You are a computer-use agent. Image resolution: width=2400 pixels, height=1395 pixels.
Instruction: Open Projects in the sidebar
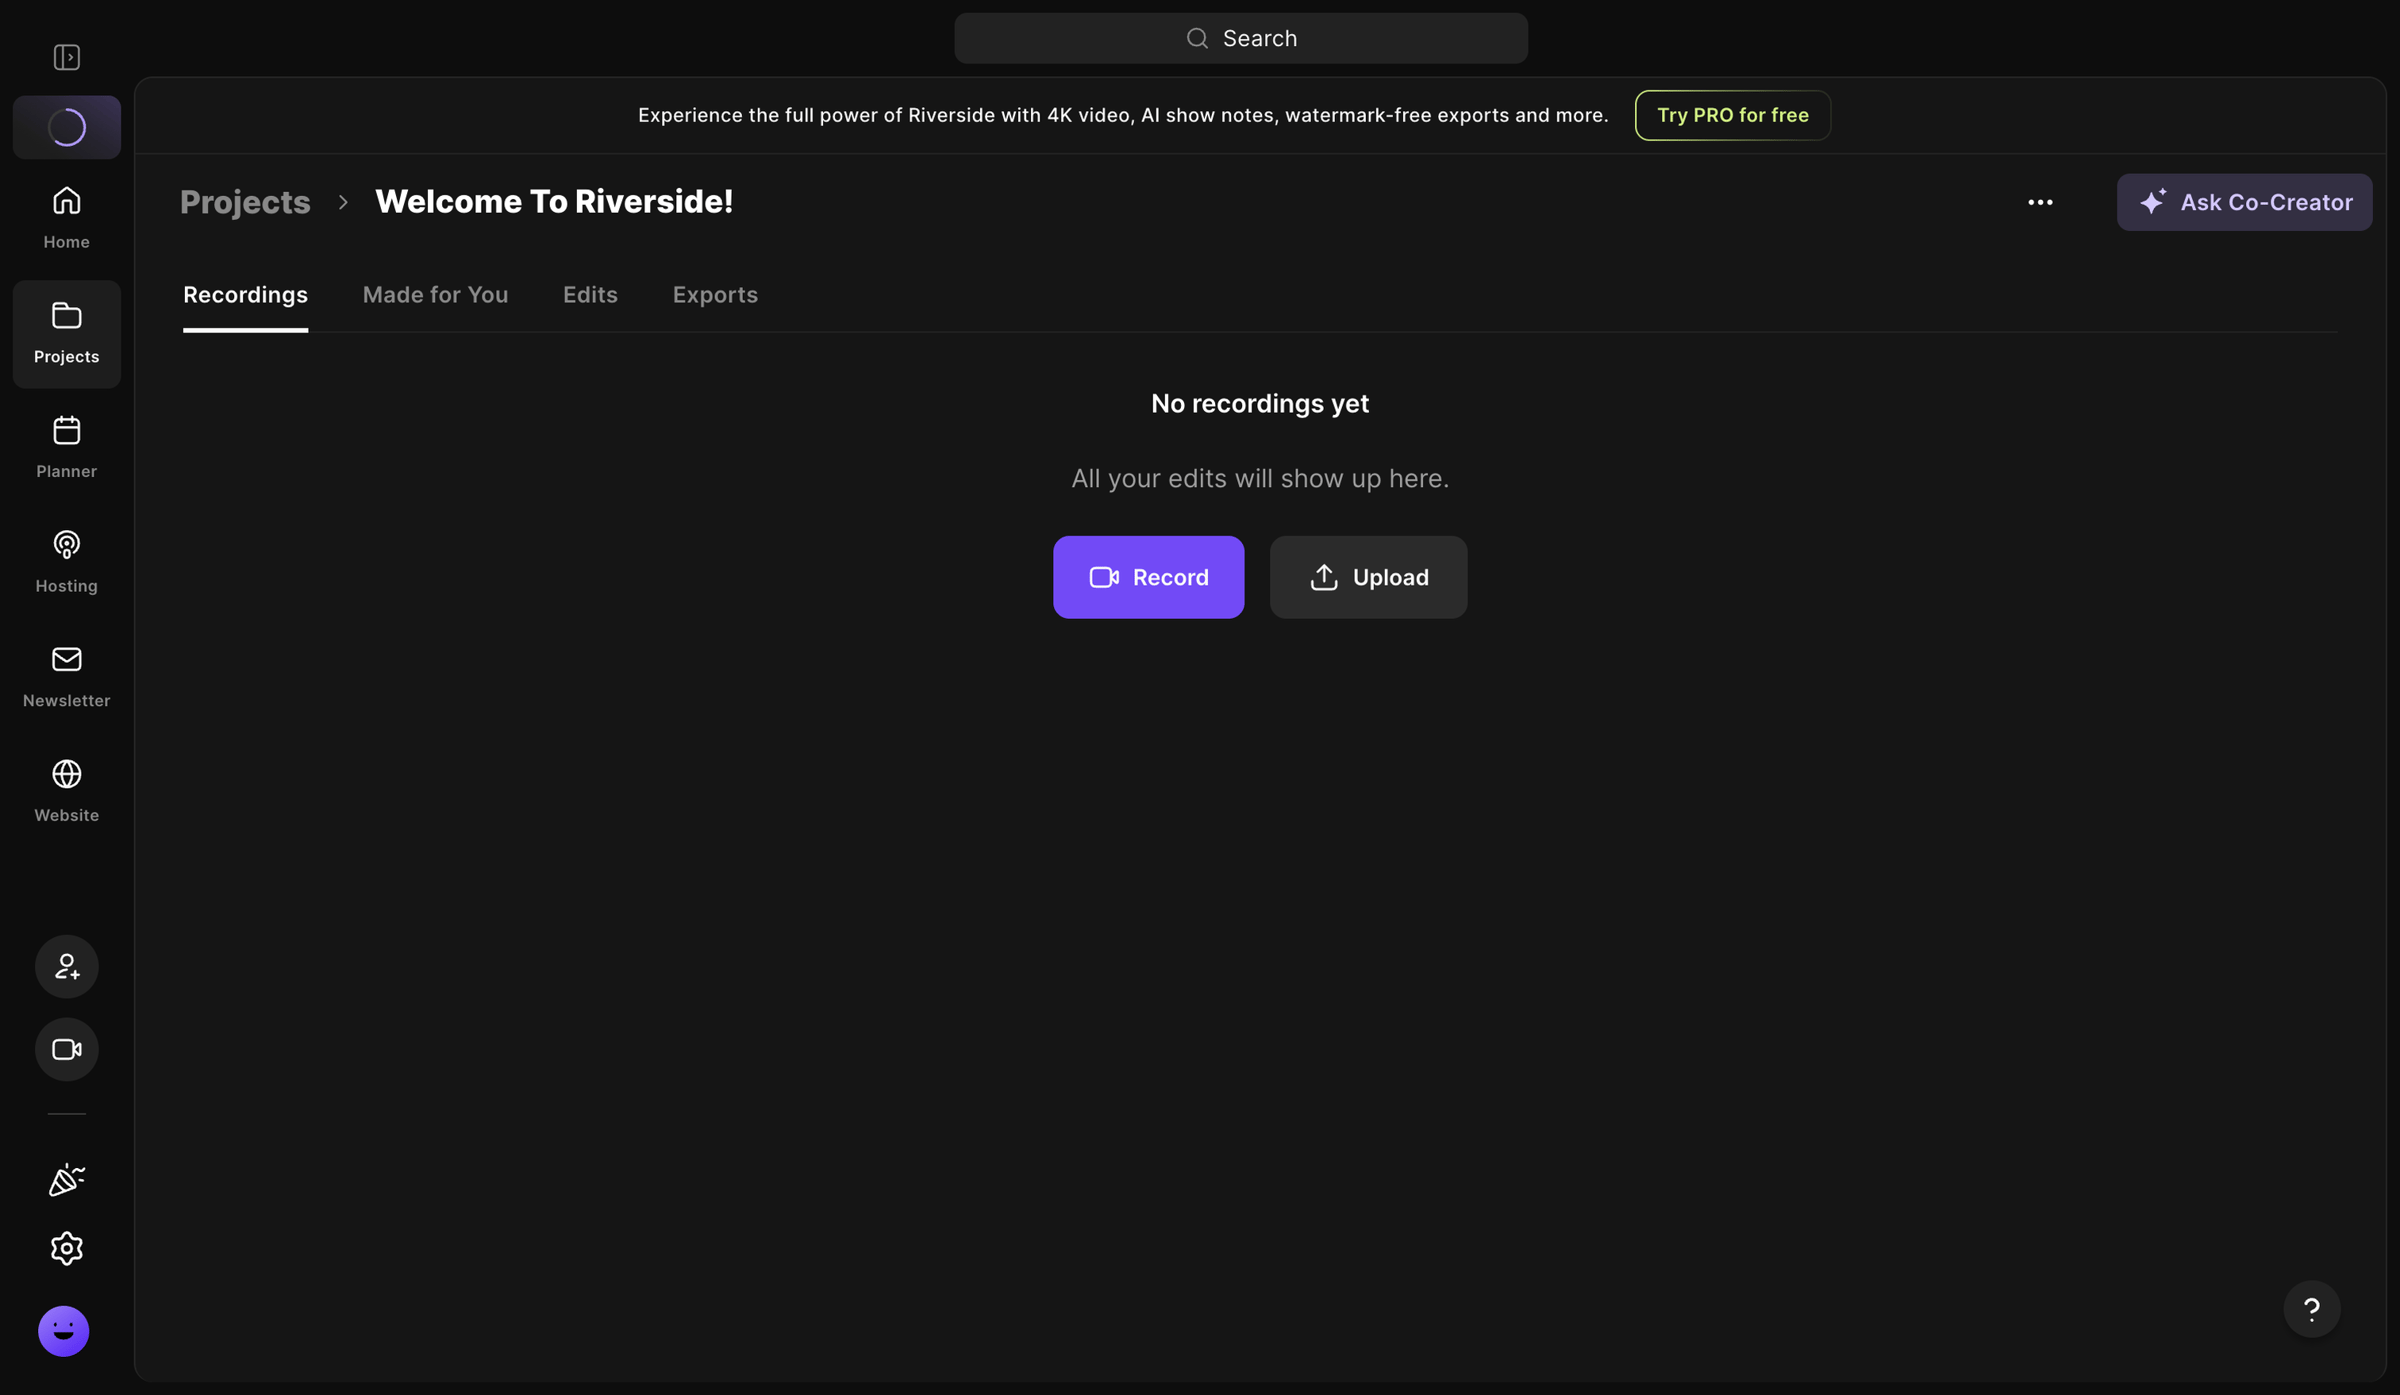pos(67,333)
